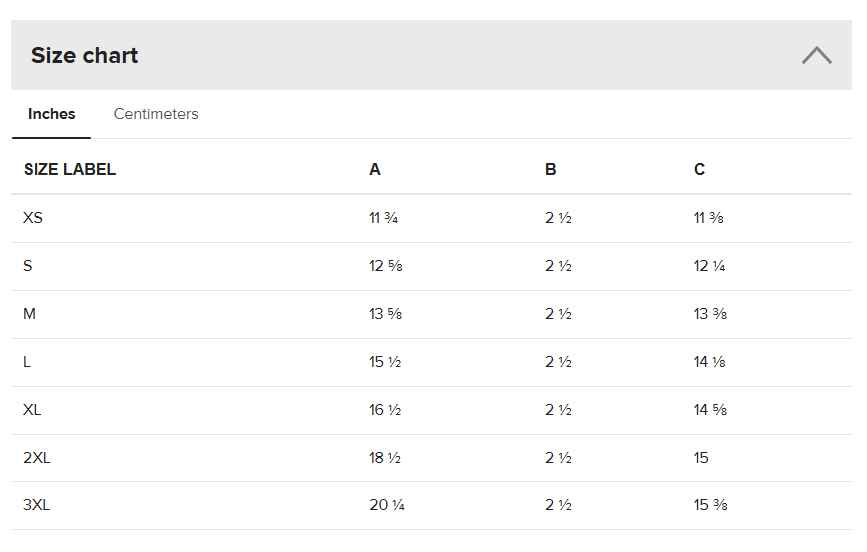Click the 12 ¼ value in S row
Screen dimensions: 867x552
pos(710,266)
